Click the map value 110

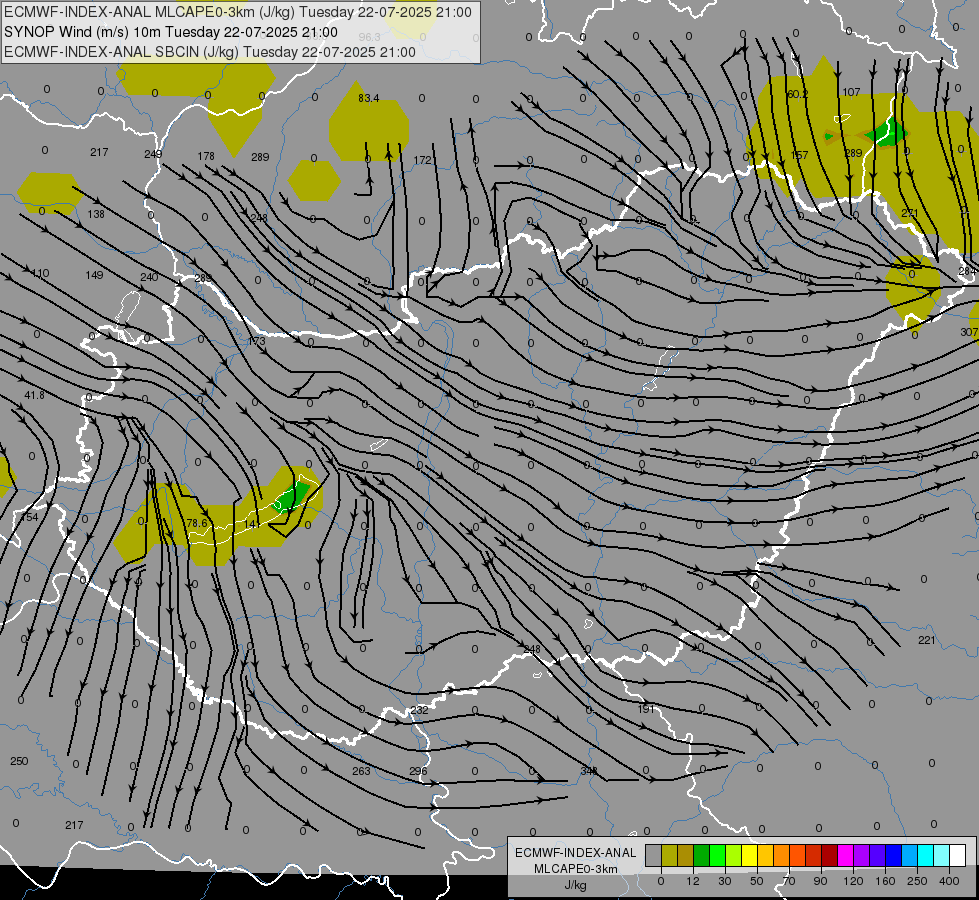tap(40, 274)
